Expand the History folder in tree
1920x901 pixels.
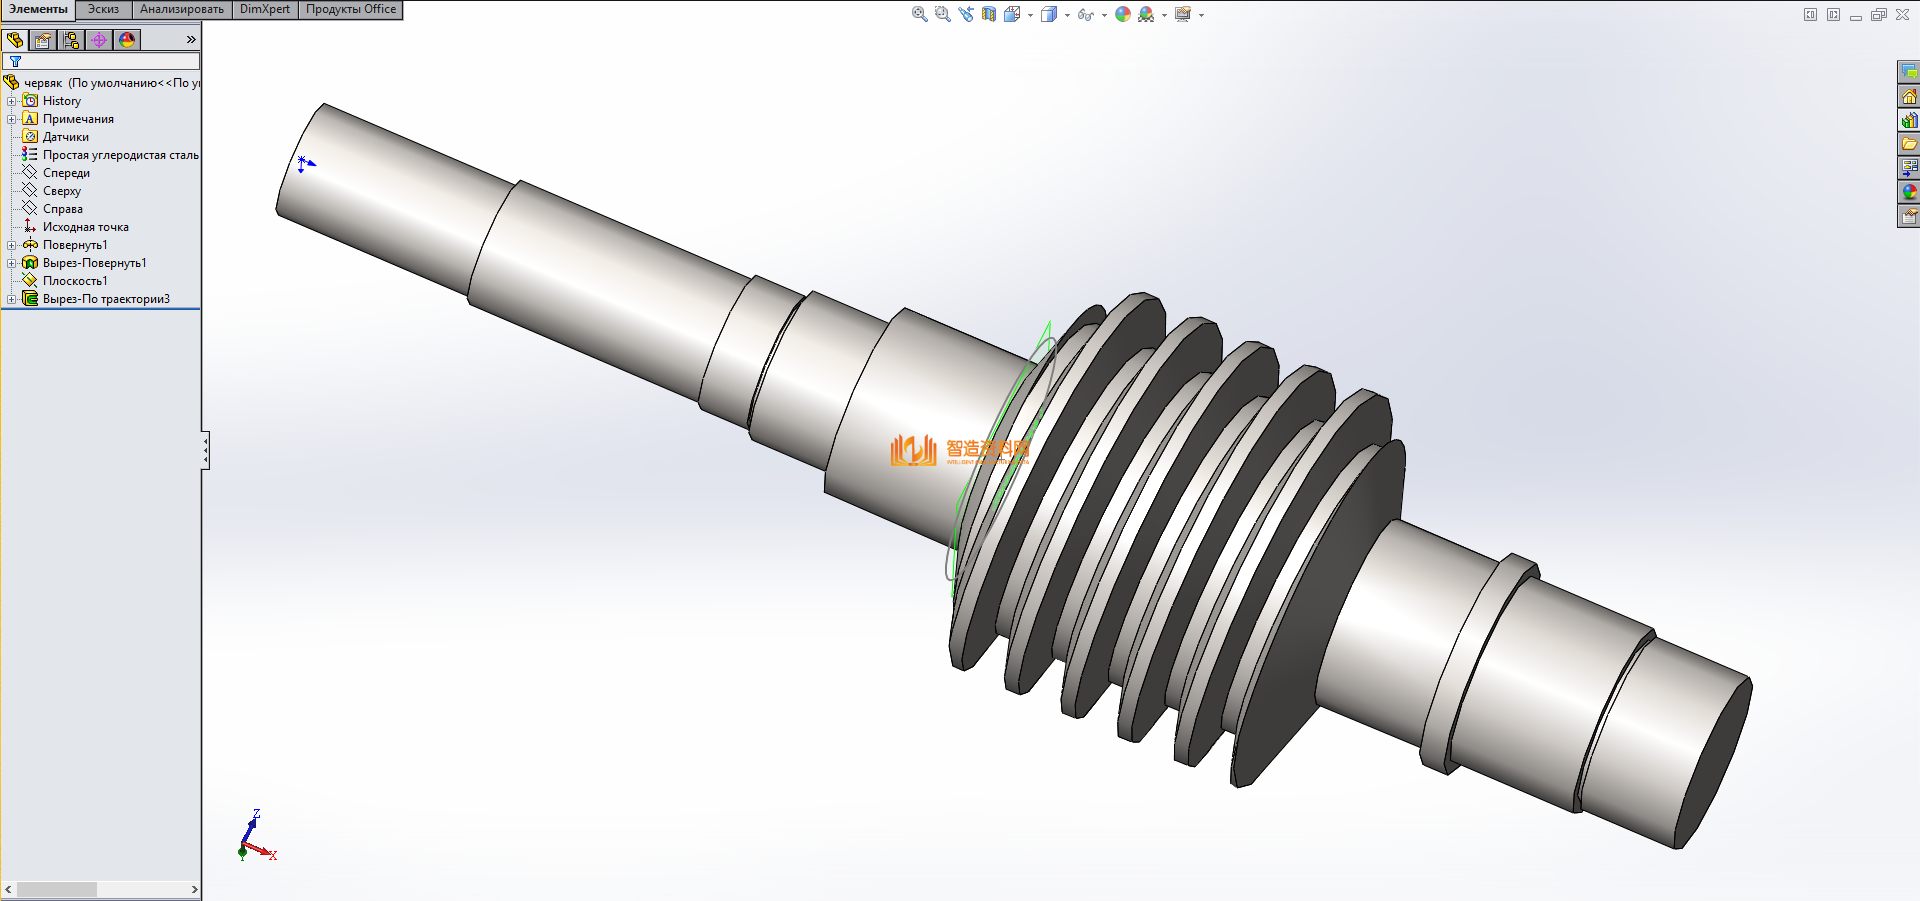click(11, 101)
